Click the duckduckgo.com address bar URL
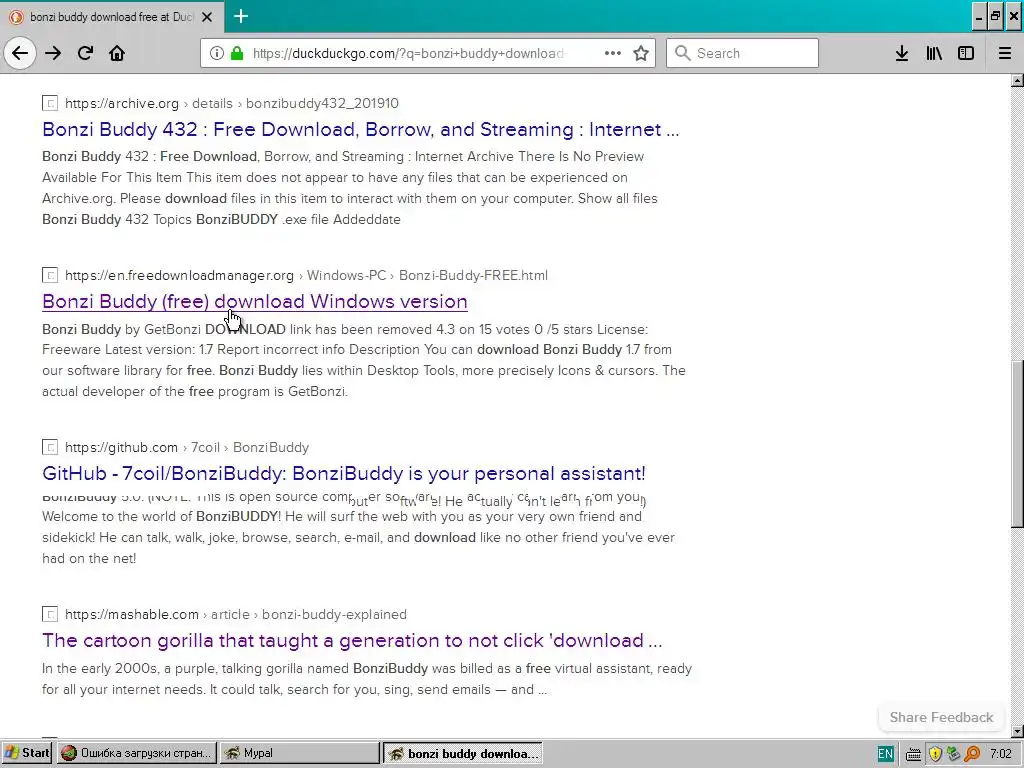The image size is (1024, 768). point(408,54)
